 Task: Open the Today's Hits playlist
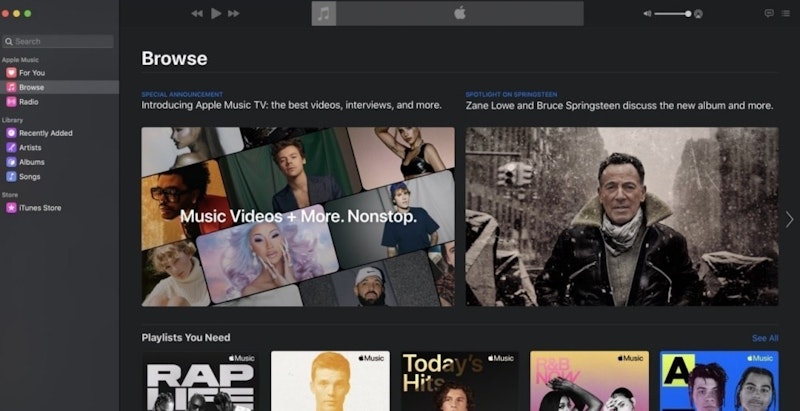pos(460,381)
